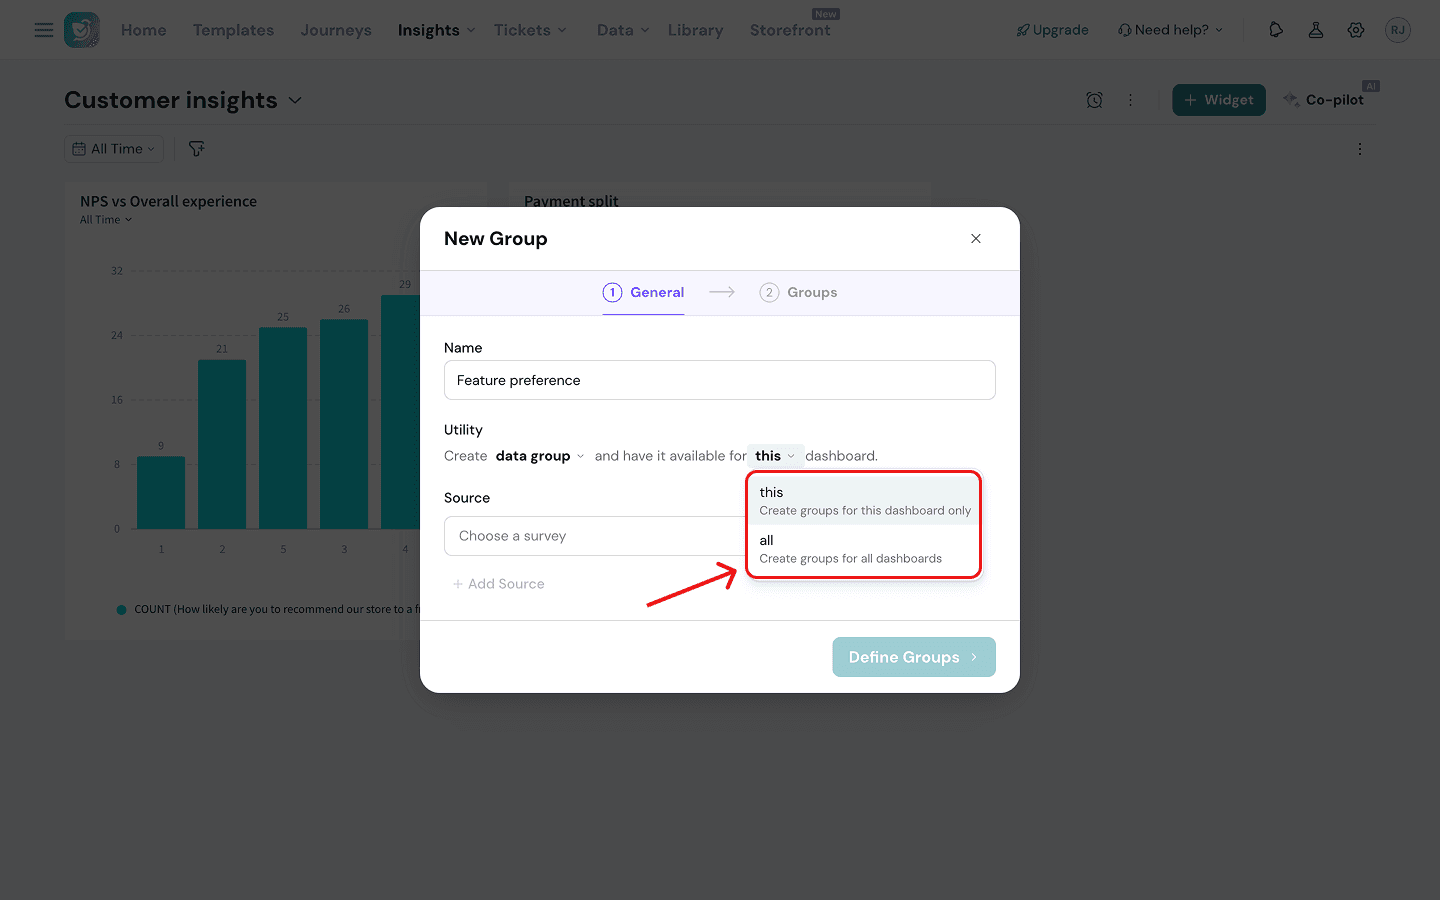
Task: Click the COUNT legend entry
Action: click(268, 609)
